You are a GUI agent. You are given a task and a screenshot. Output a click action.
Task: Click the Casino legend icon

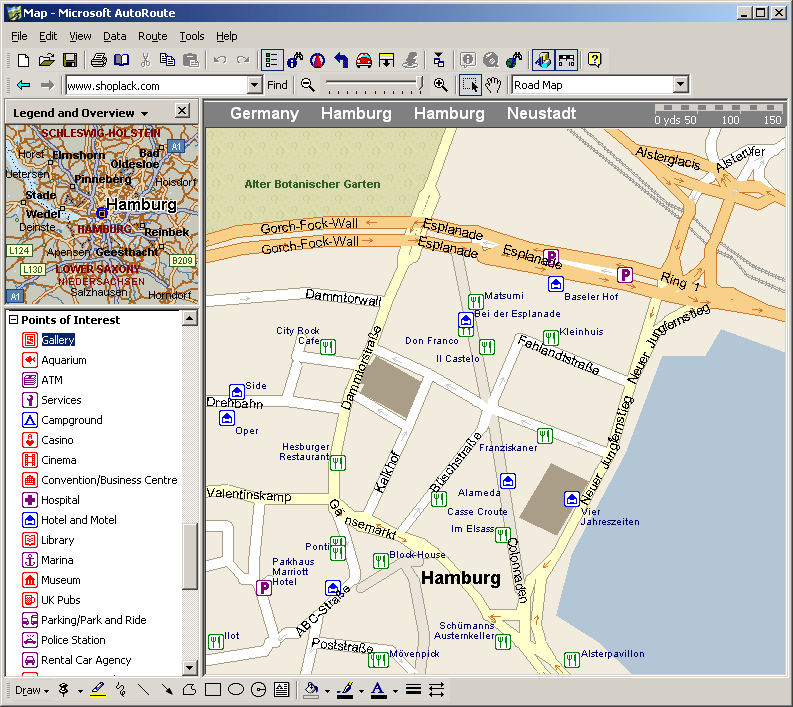[30, 440]
